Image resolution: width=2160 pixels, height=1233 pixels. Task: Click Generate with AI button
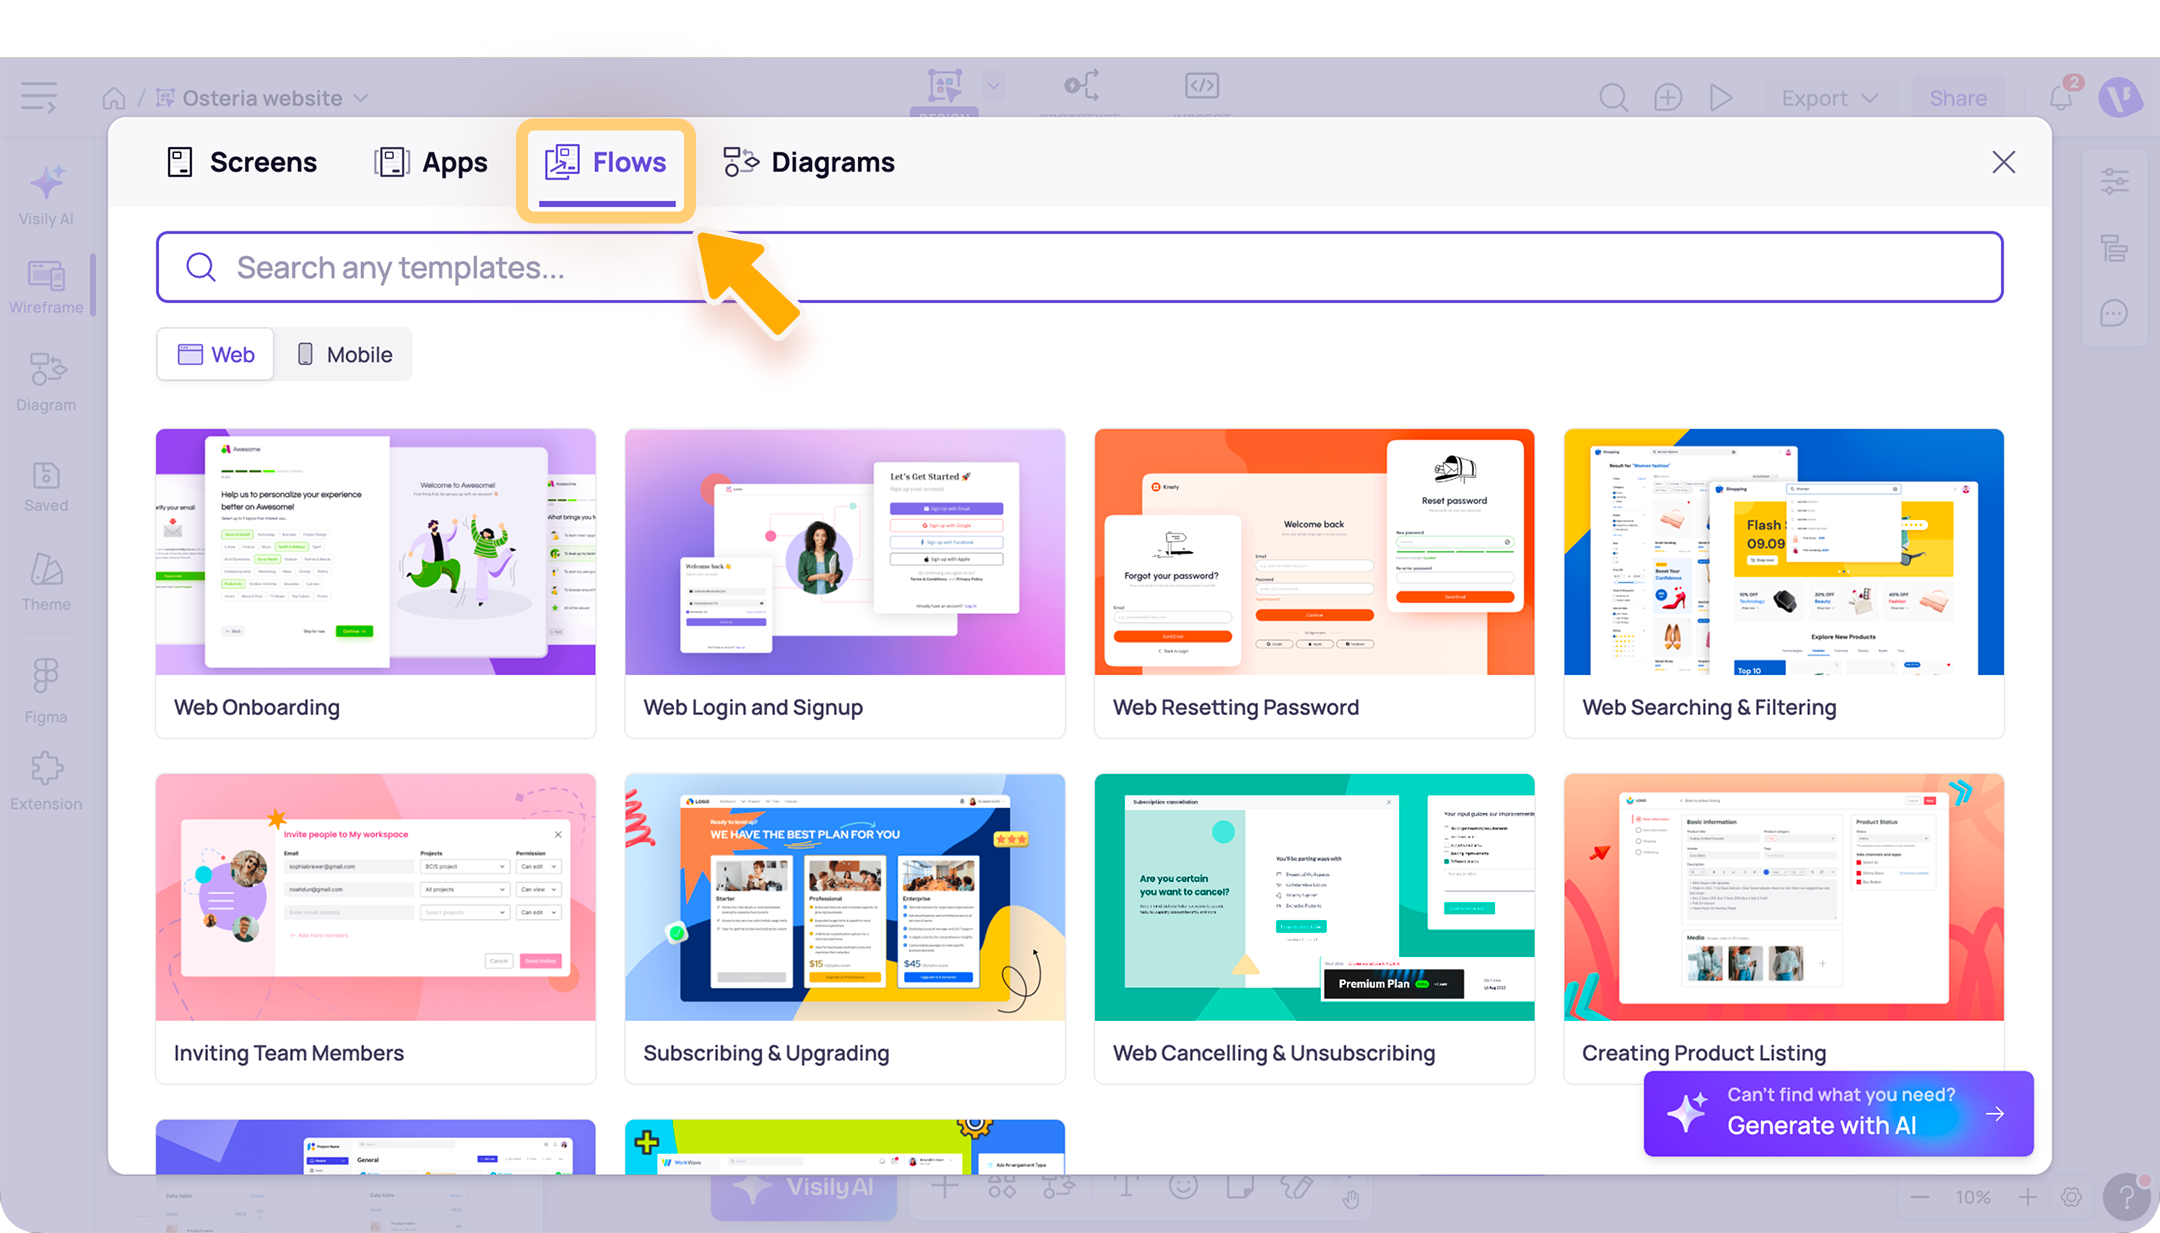1838,1113
